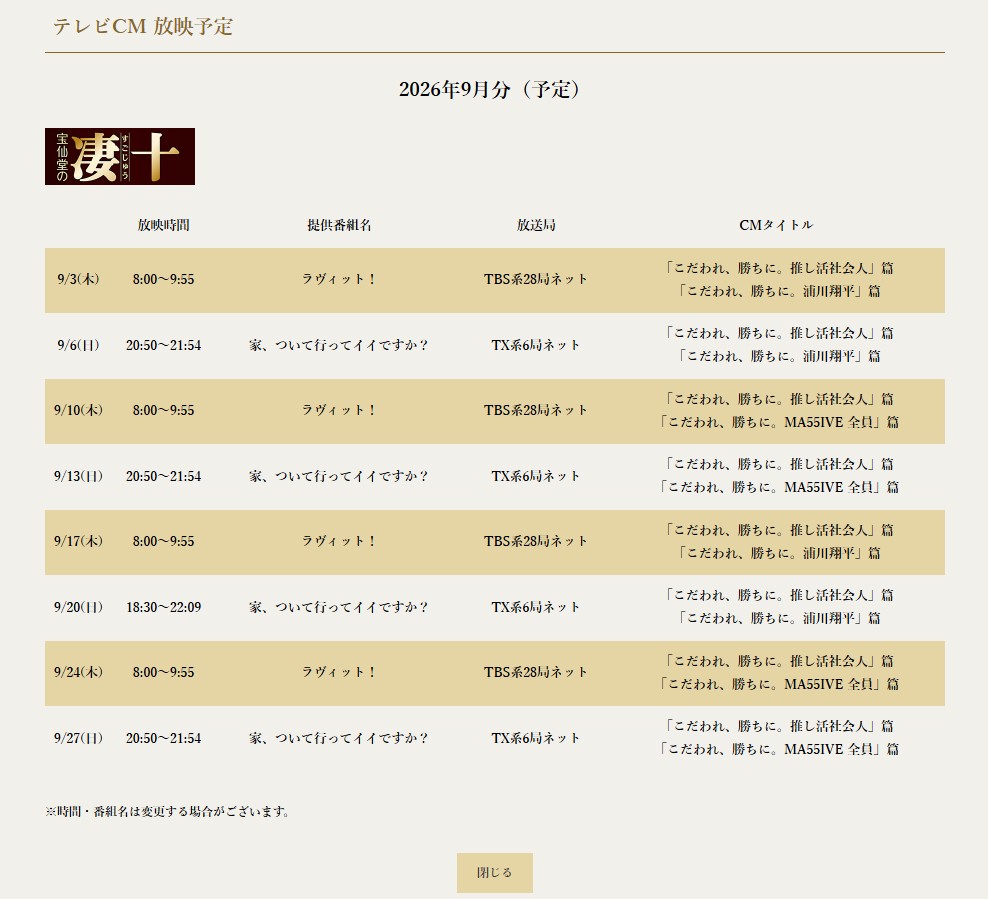Click 家、ついて行ってイイですか？ in 9/27 row
Viewport: 988px width, 899px height.
pos(339,738)
